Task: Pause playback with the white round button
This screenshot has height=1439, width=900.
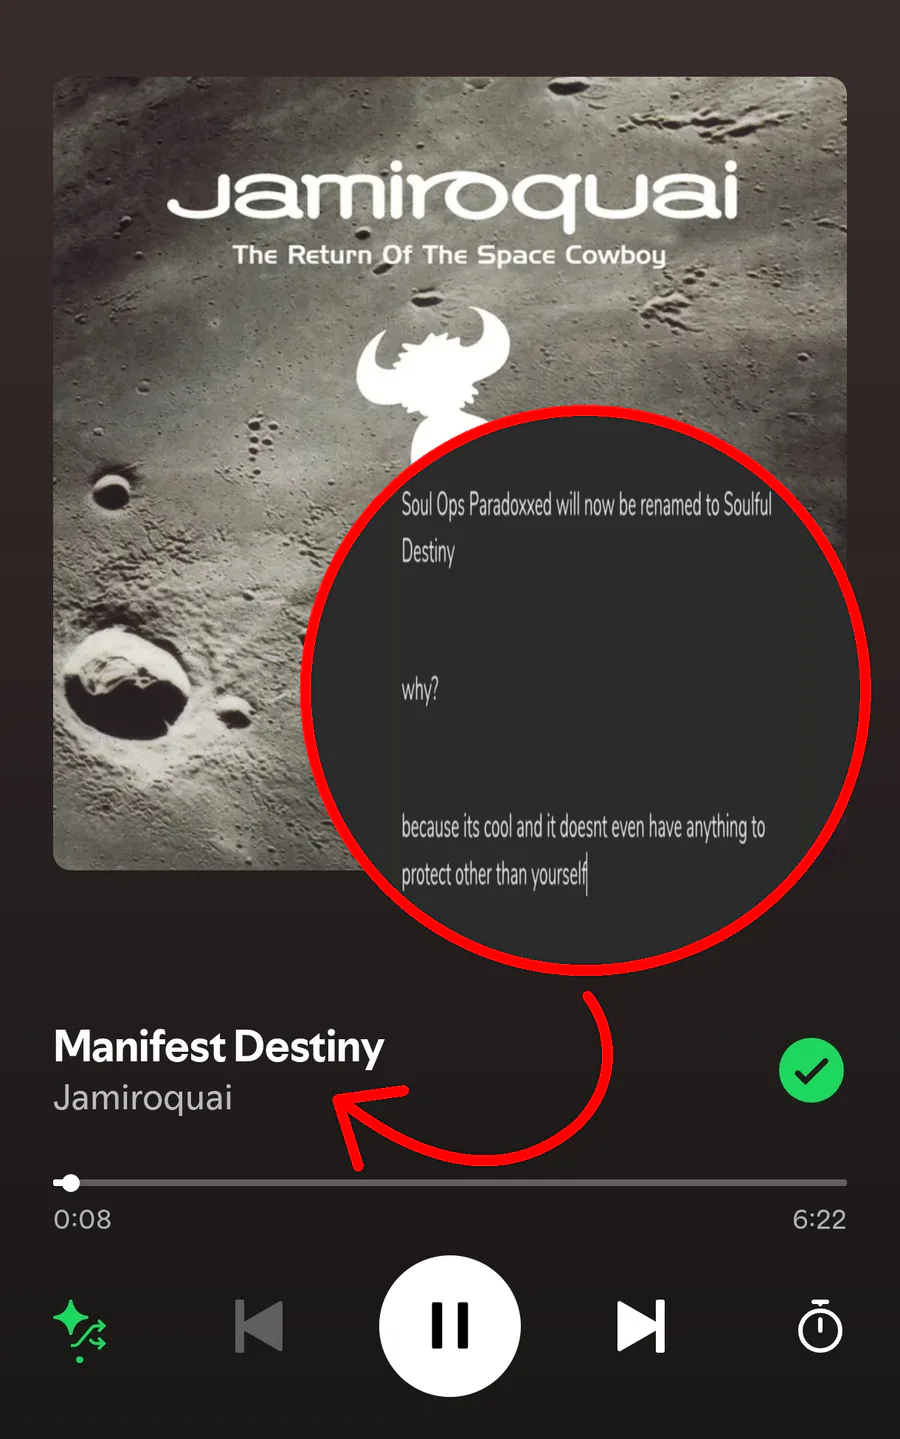Action: pos(450,1326)
